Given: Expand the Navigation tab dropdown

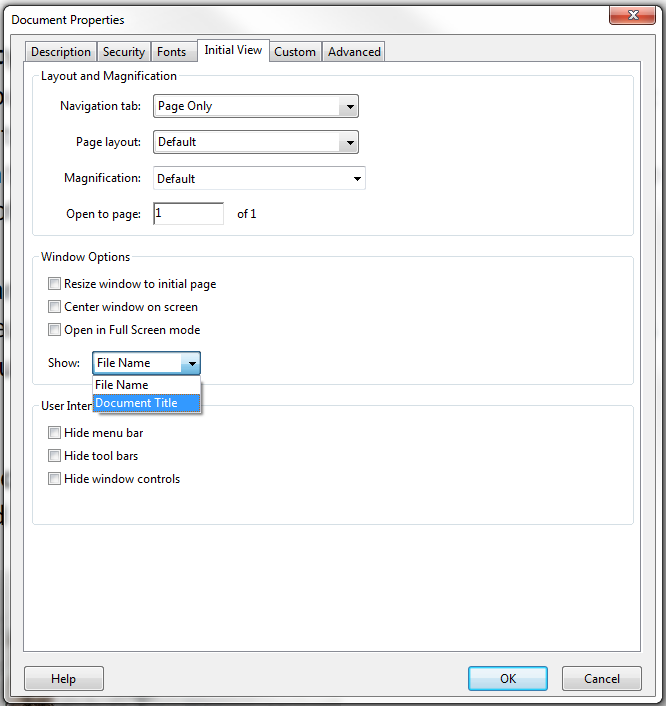Looking at the screenshot, I should tap(256, 106).
